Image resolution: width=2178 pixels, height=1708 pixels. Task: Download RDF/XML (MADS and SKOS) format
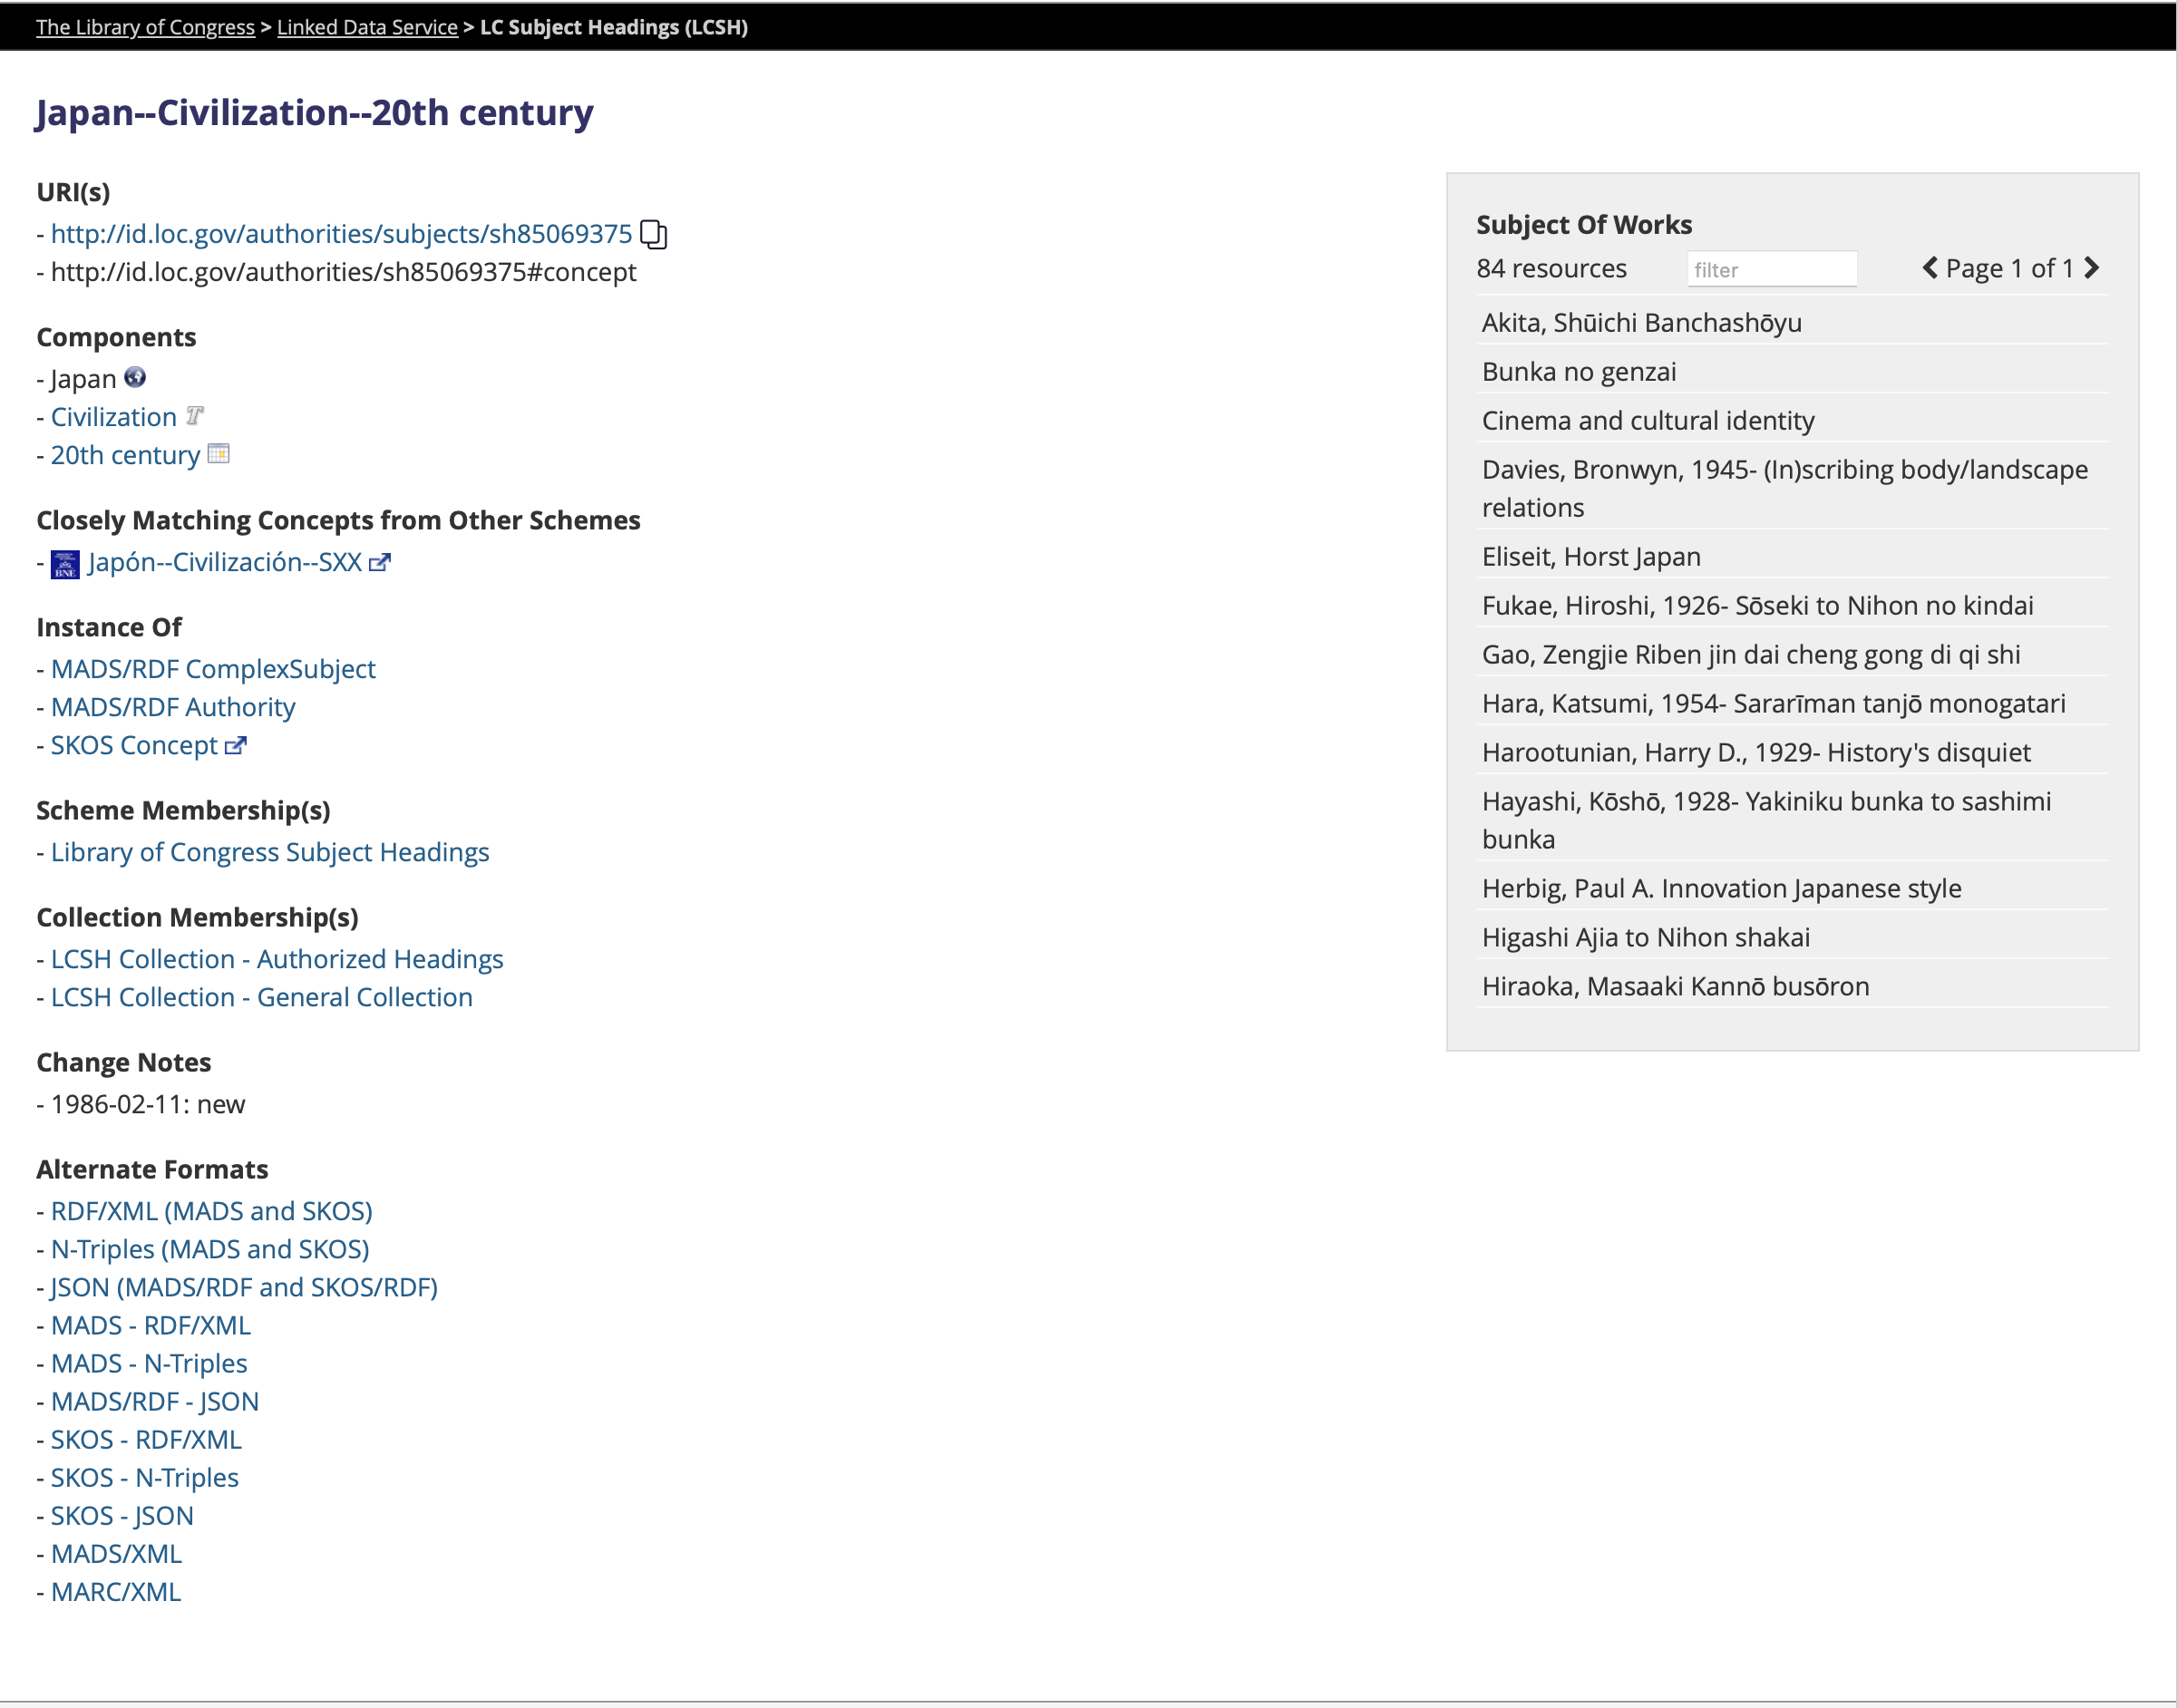pos(212,1211)
